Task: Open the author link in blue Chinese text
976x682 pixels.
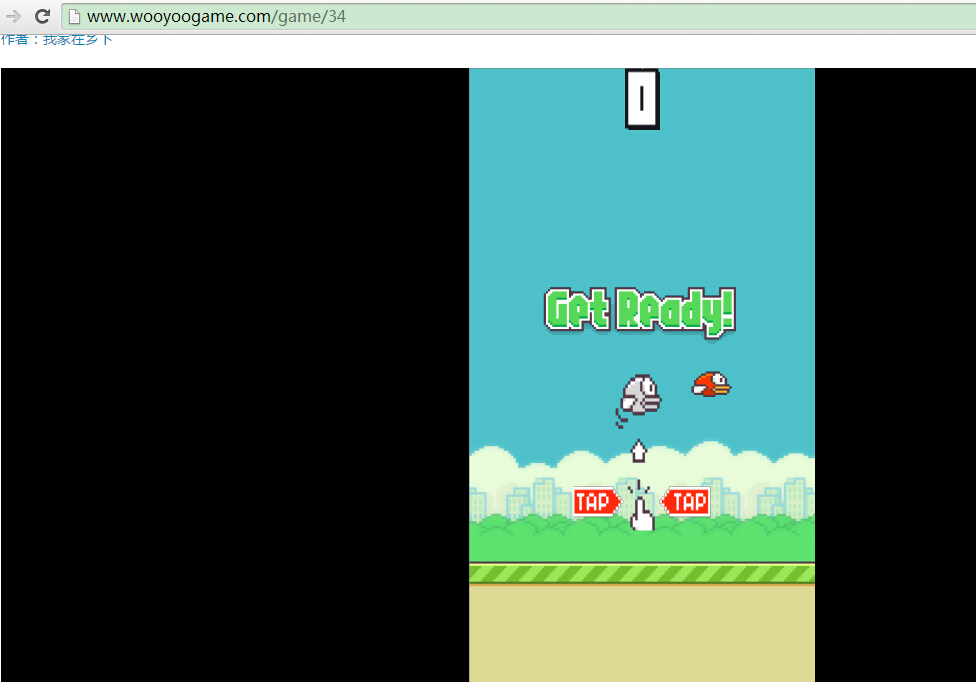Action: [57, 40]
